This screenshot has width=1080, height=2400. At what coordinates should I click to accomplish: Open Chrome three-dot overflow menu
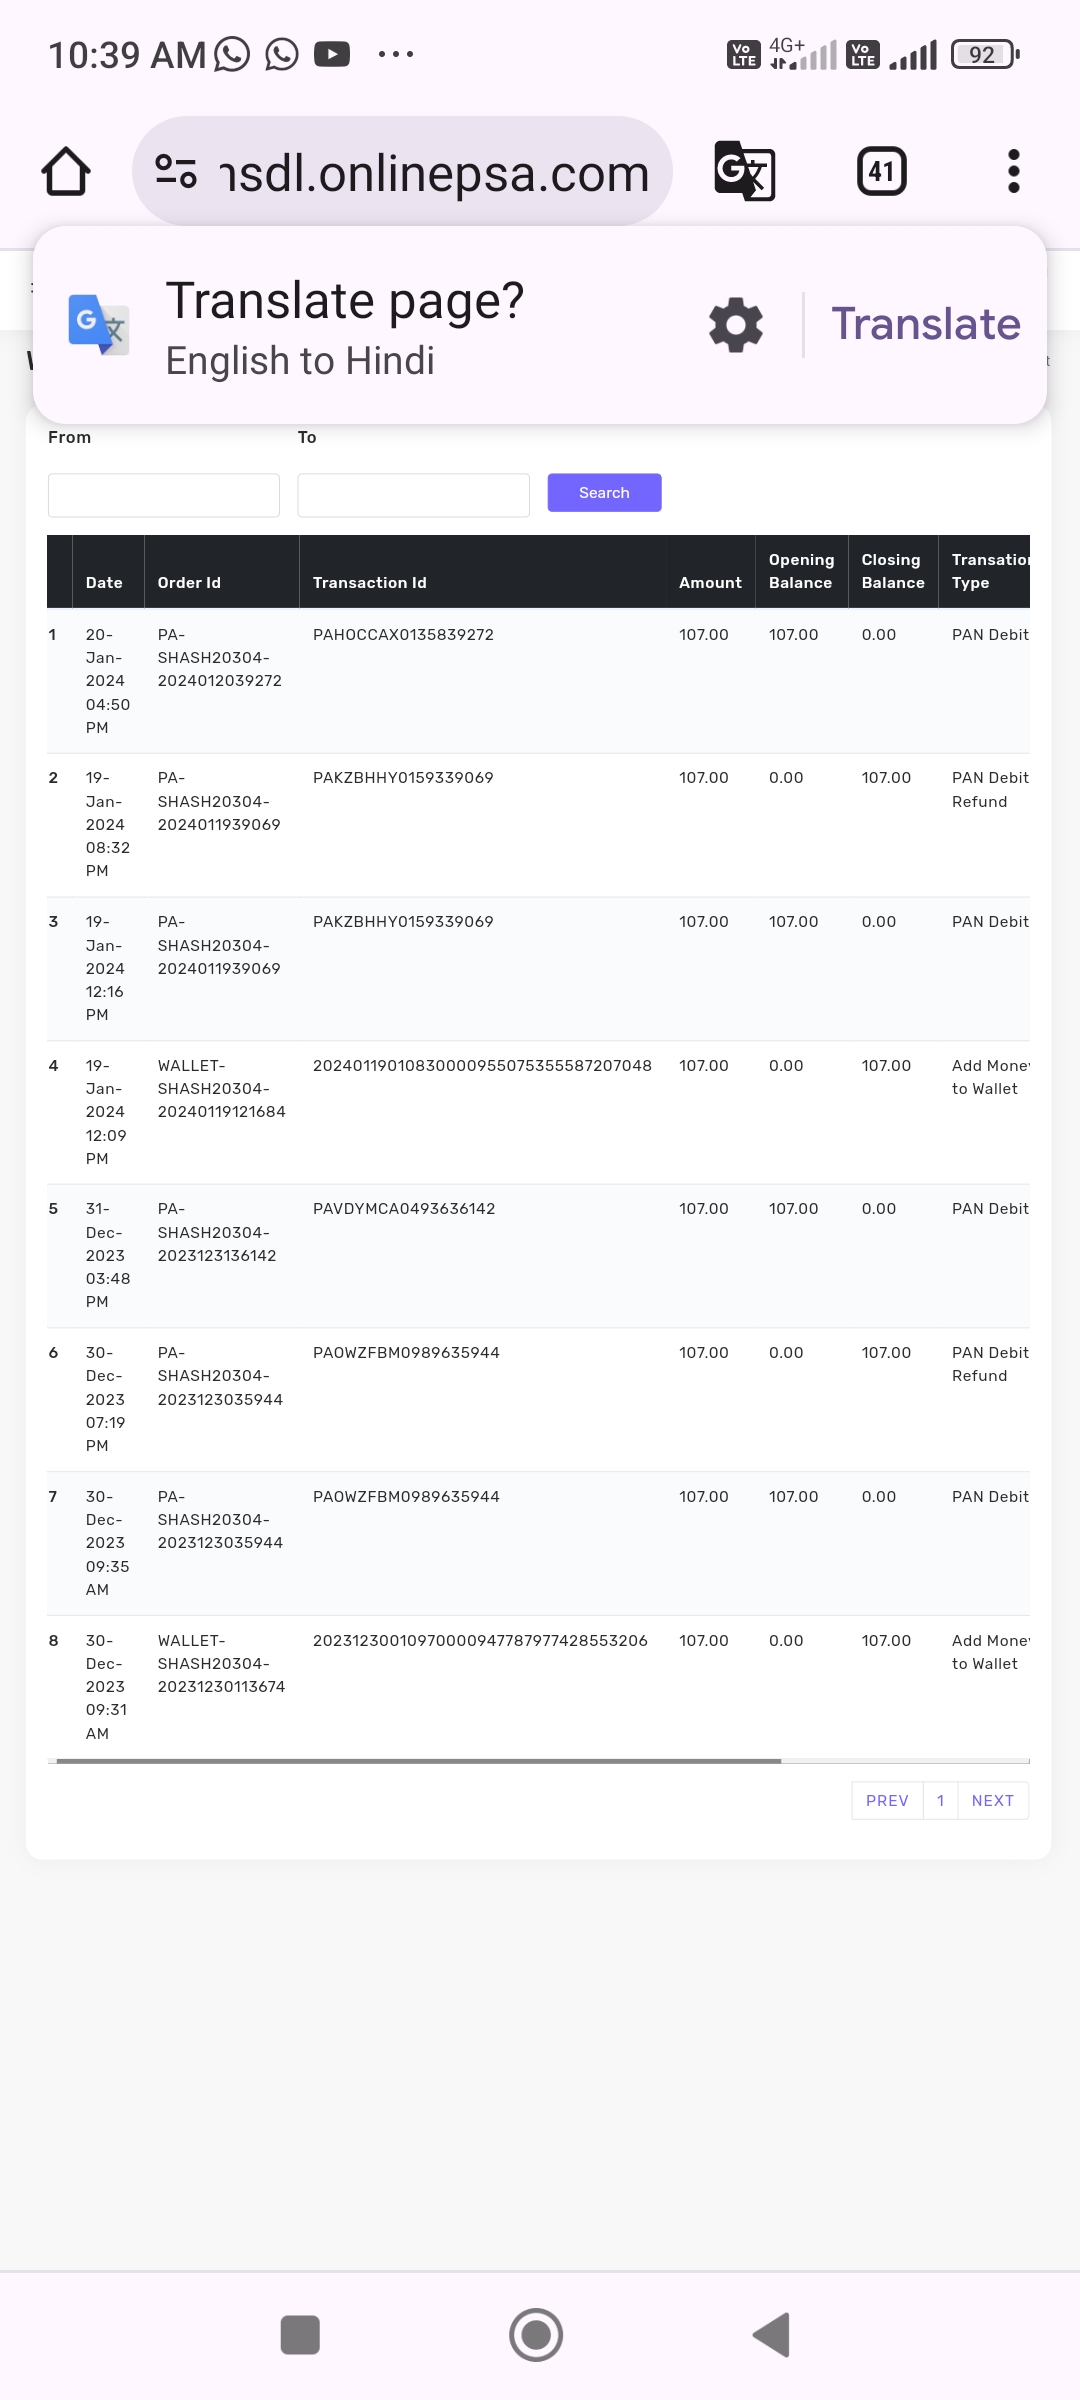click(1013, 172)
